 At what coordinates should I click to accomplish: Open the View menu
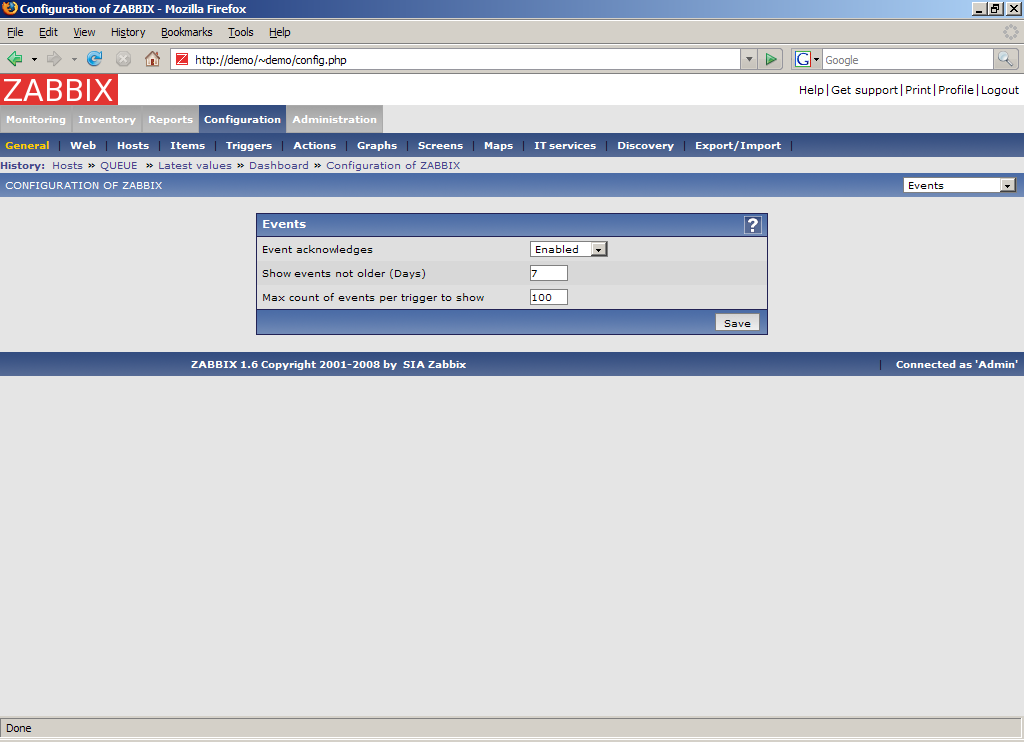[x=84, y=32]
